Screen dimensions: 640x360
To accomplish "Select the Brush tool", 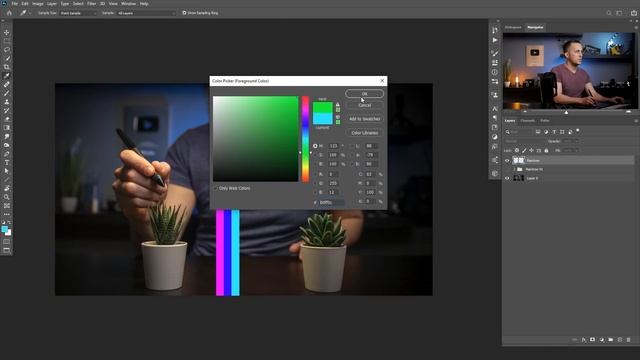I will pos(7,93).
